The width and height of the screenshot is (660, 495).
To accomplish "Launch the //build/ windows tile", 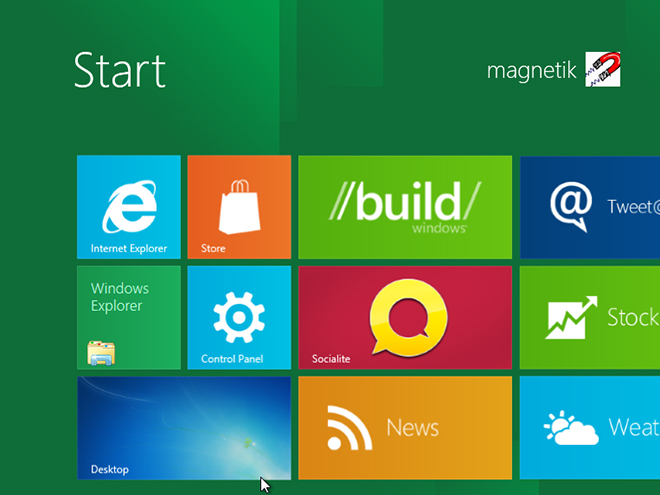I will (405, 207).
